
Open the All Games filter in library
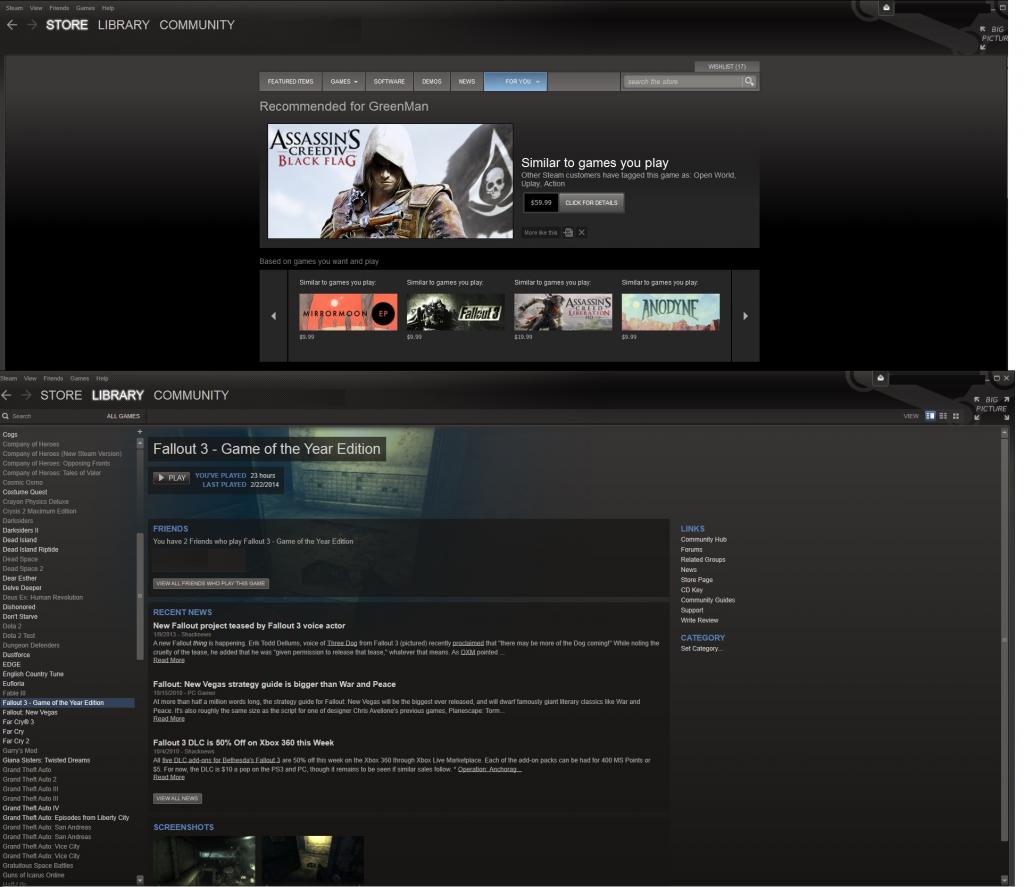click(123, 416)
